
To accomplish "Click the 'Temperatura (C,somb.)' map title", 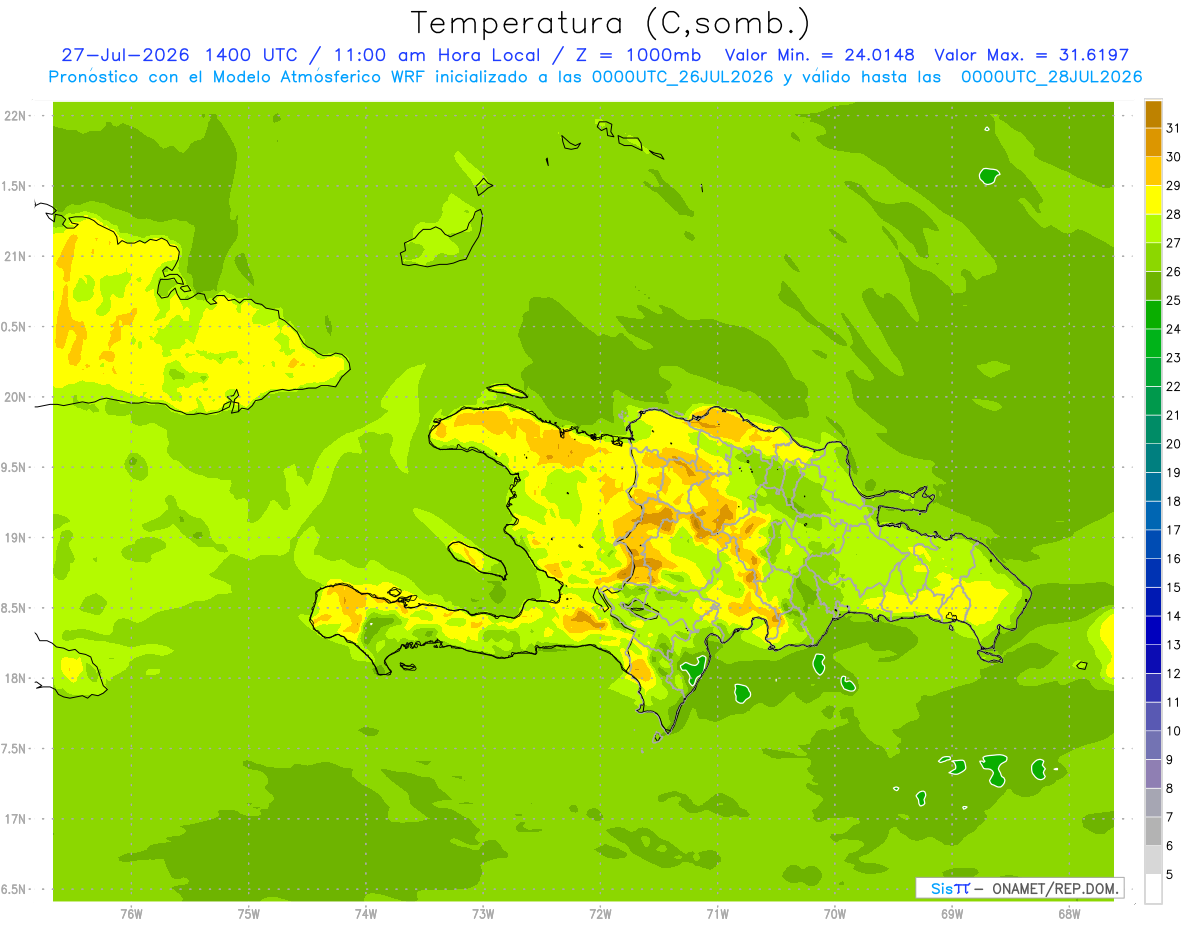I will tap(611, 23).
